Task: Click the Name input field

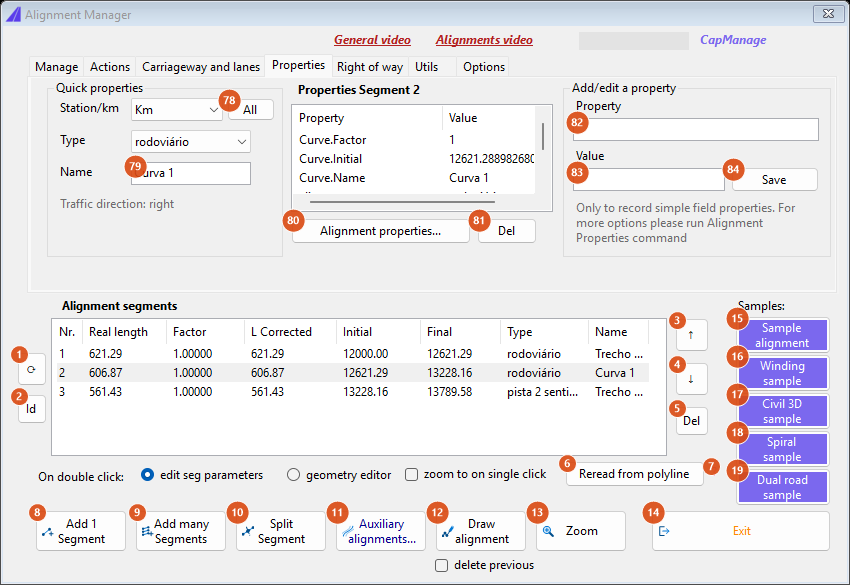Action: 191,173
